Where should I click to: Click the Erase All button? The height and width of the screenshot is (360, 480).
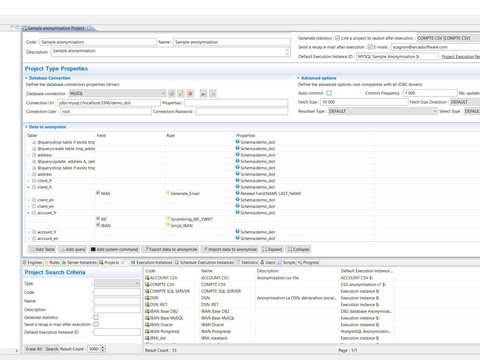(34, 349)
